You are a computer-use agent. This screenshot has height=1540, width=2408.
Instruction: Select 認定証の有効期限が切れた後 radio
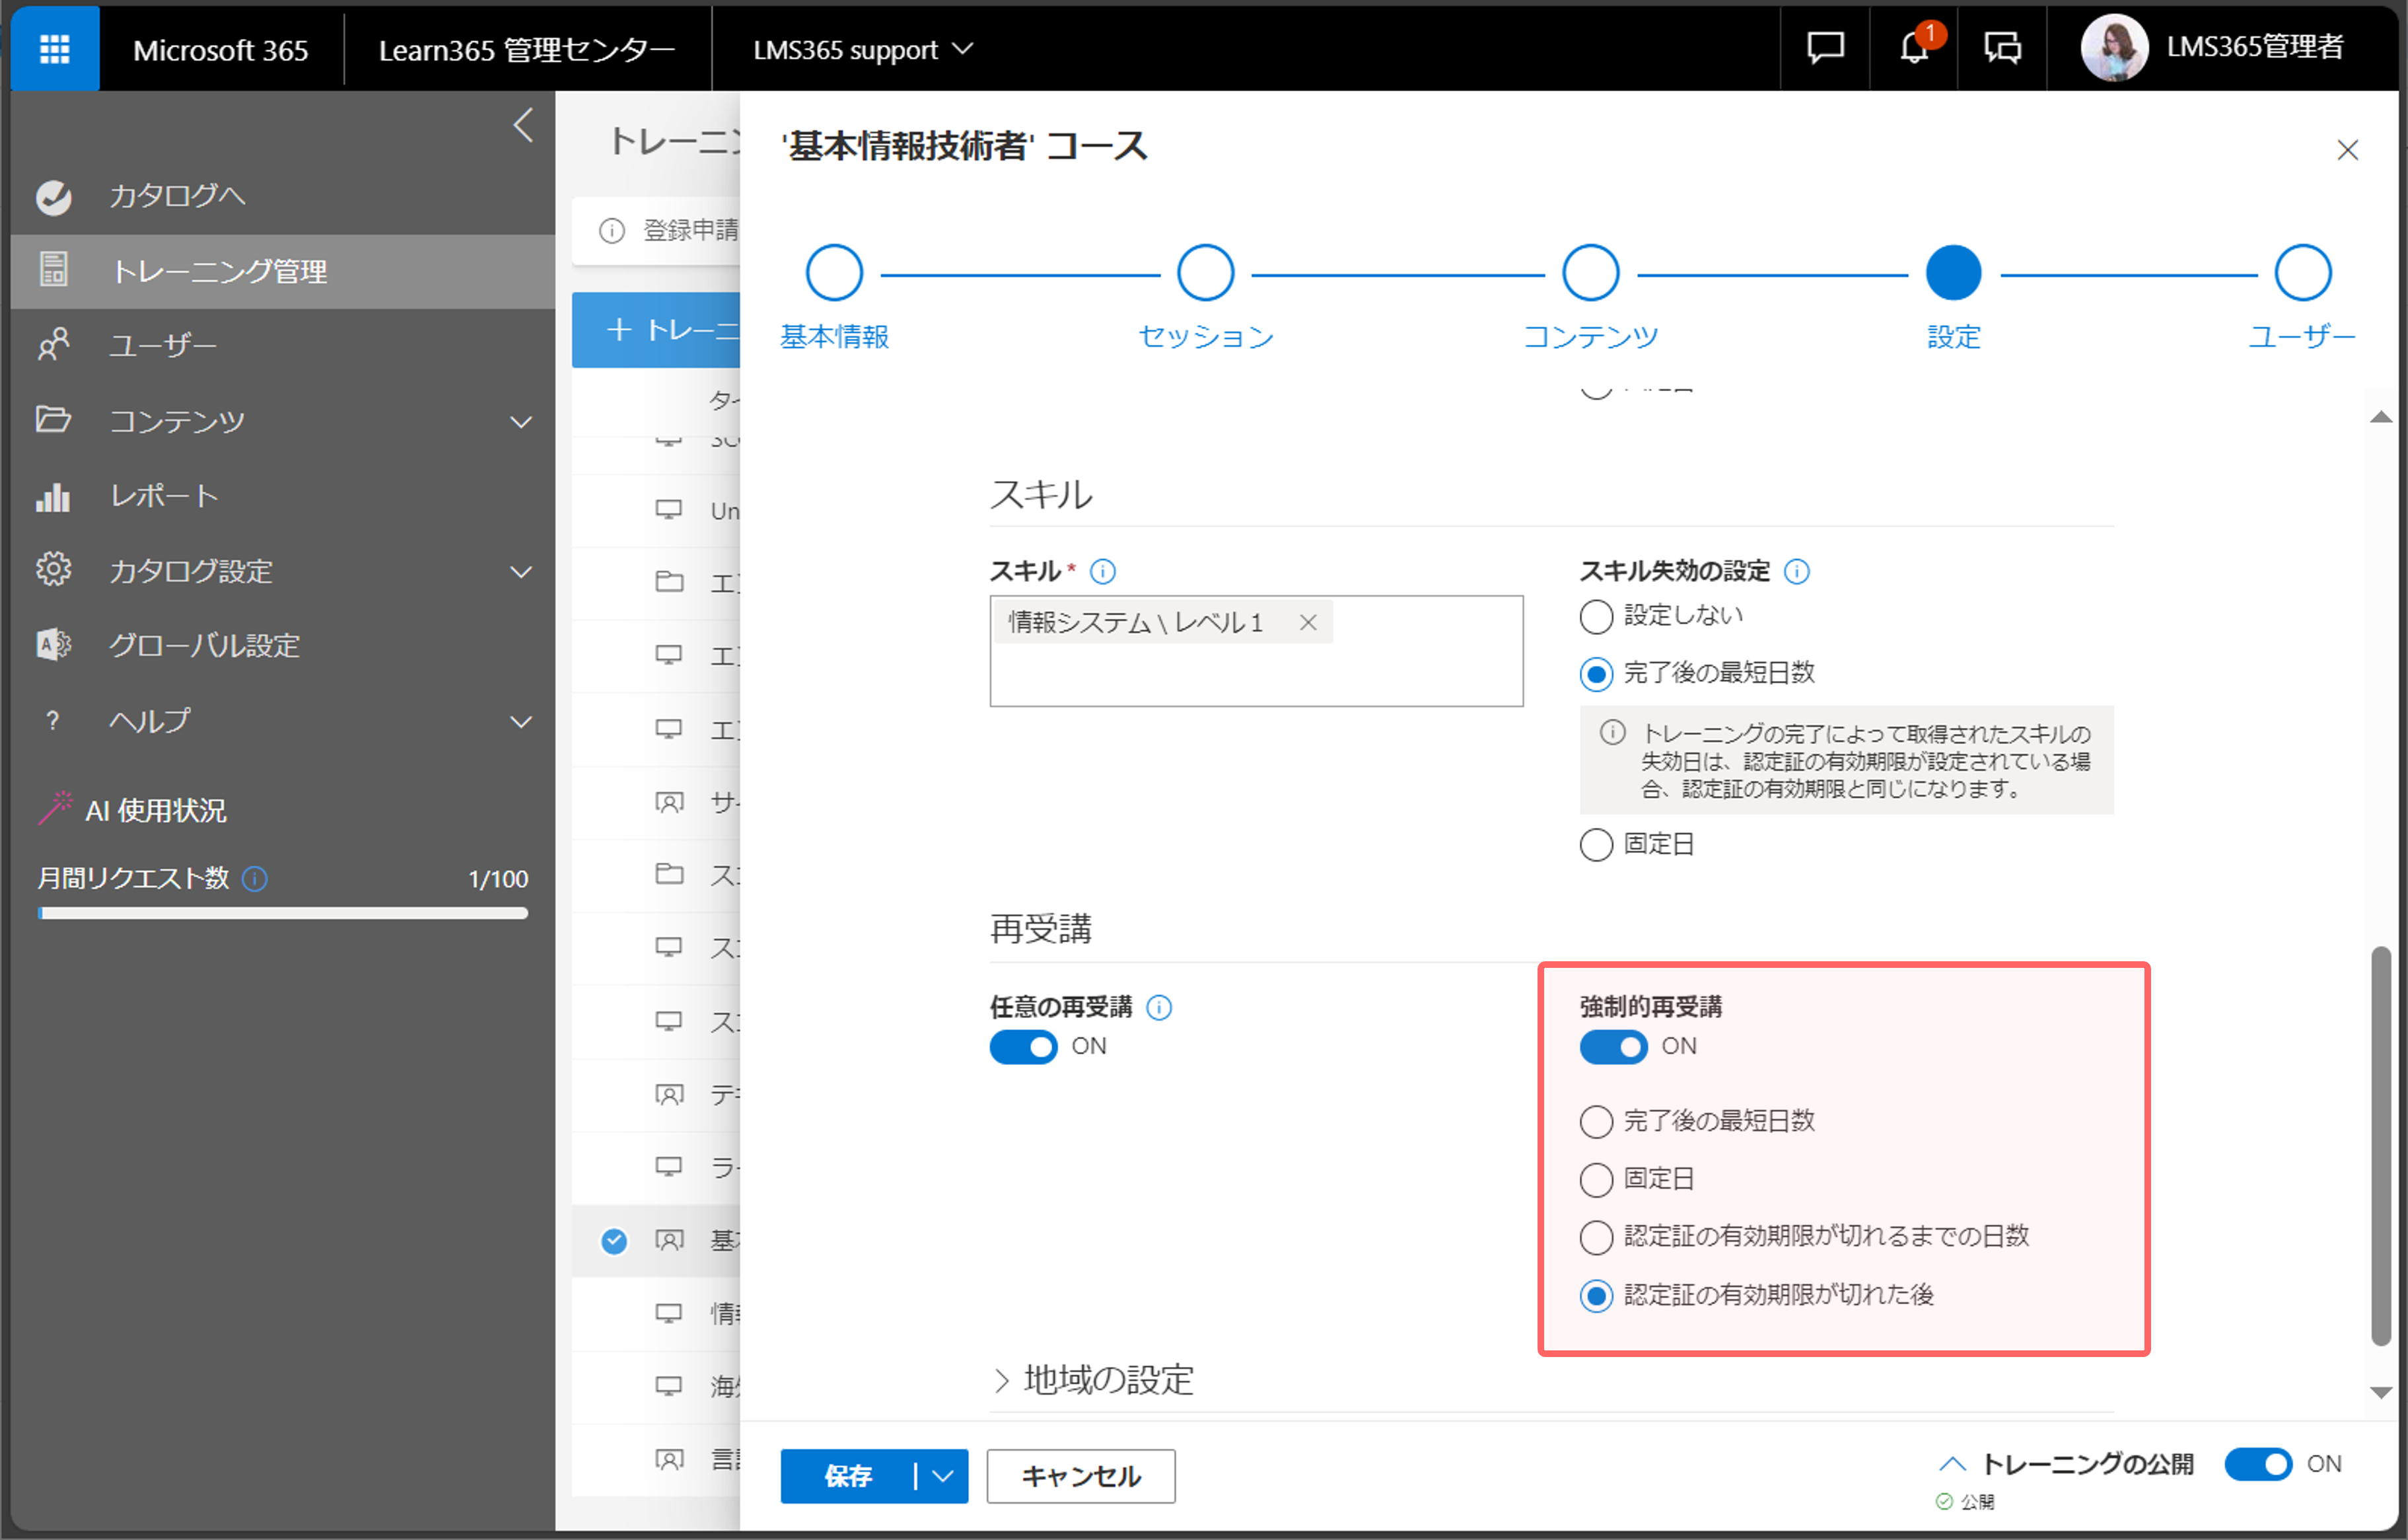click(1596, 1296)
